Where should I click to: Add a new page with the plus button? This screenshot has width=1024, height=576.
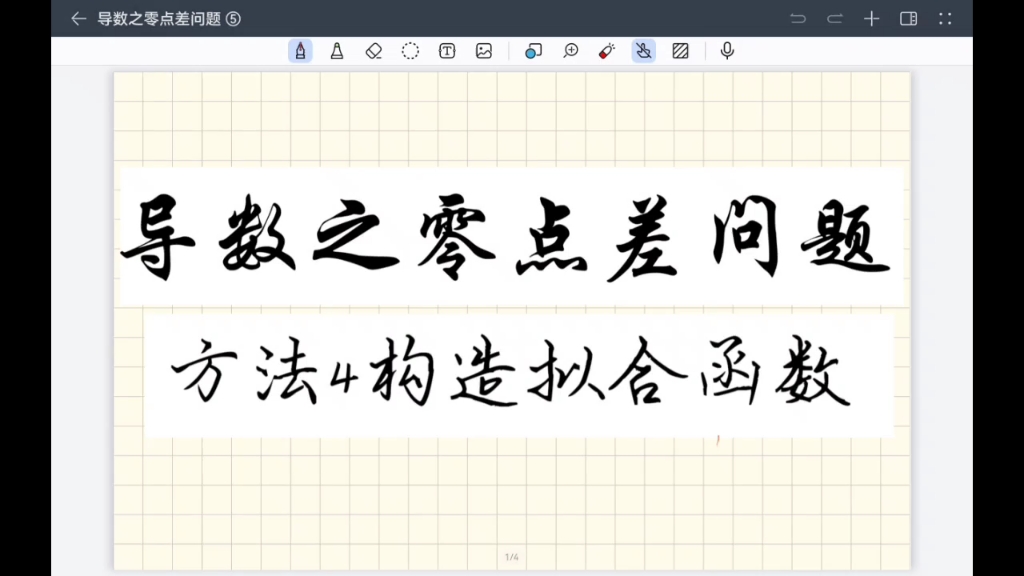coord(870,18)
